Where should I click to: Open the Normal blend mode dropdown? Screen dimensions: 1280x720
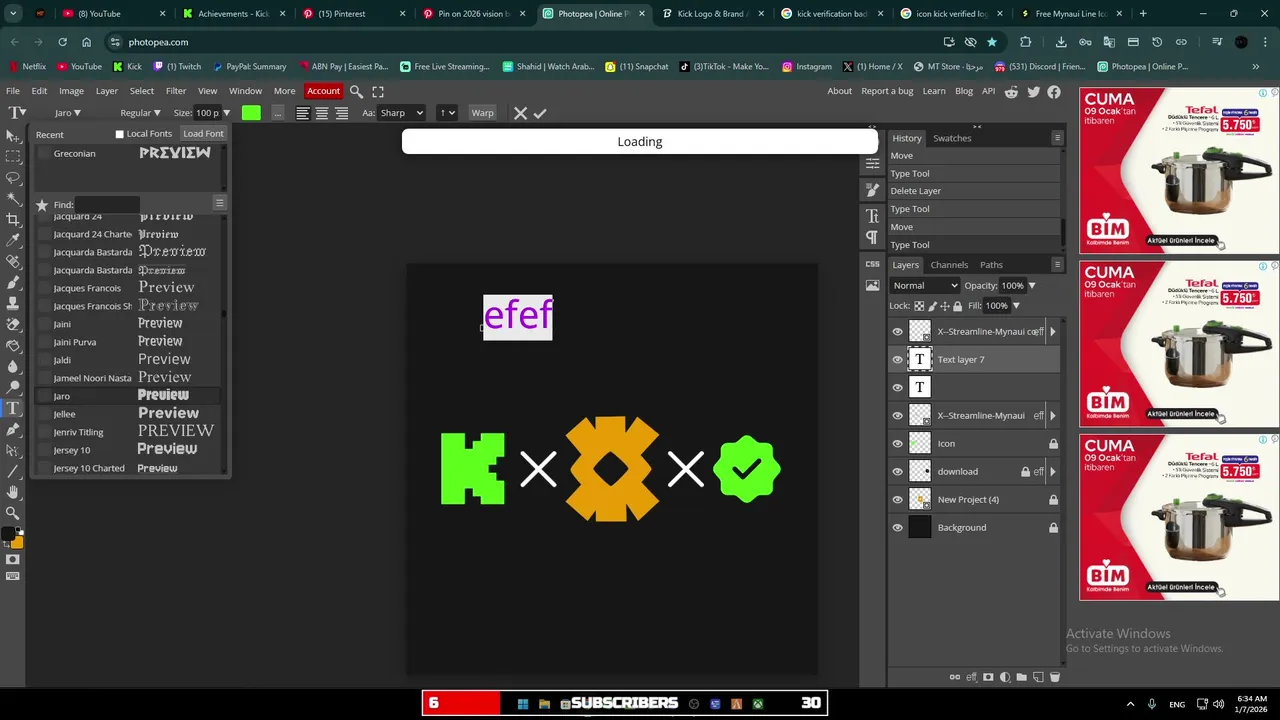click(924, 286)
